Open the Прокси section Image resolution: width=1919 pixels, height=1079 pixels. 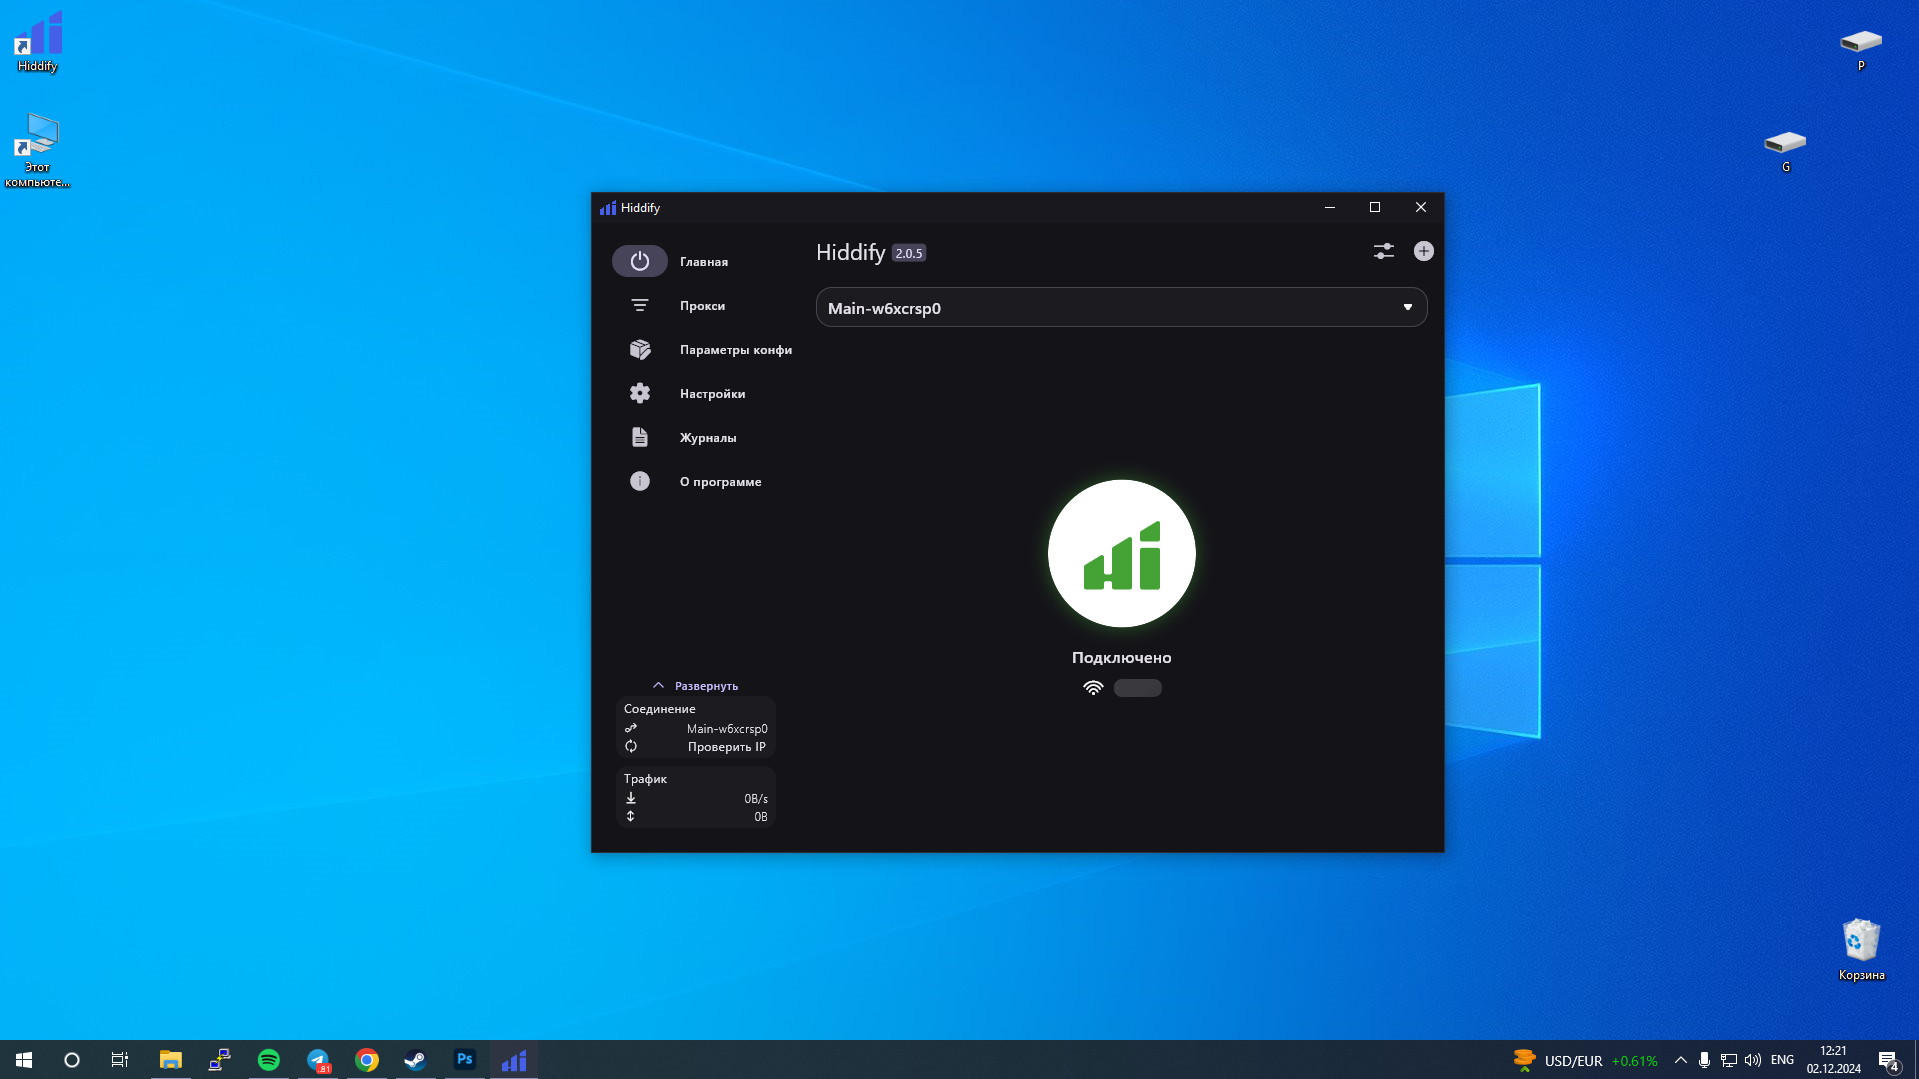pos(702,306)
